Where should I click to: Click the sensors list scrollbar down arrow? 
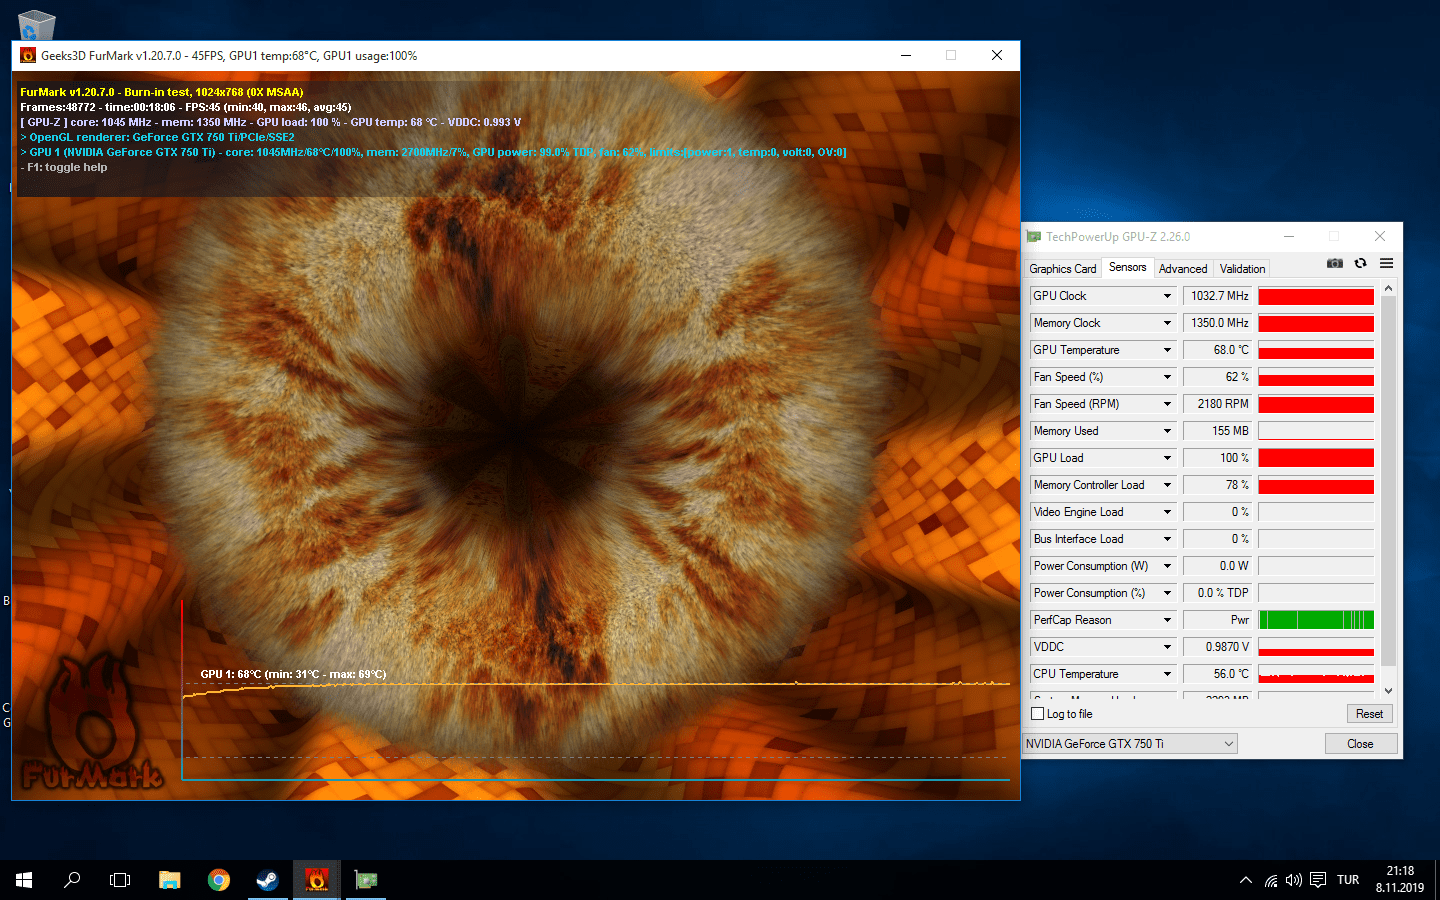click(x=1388, y=690)
